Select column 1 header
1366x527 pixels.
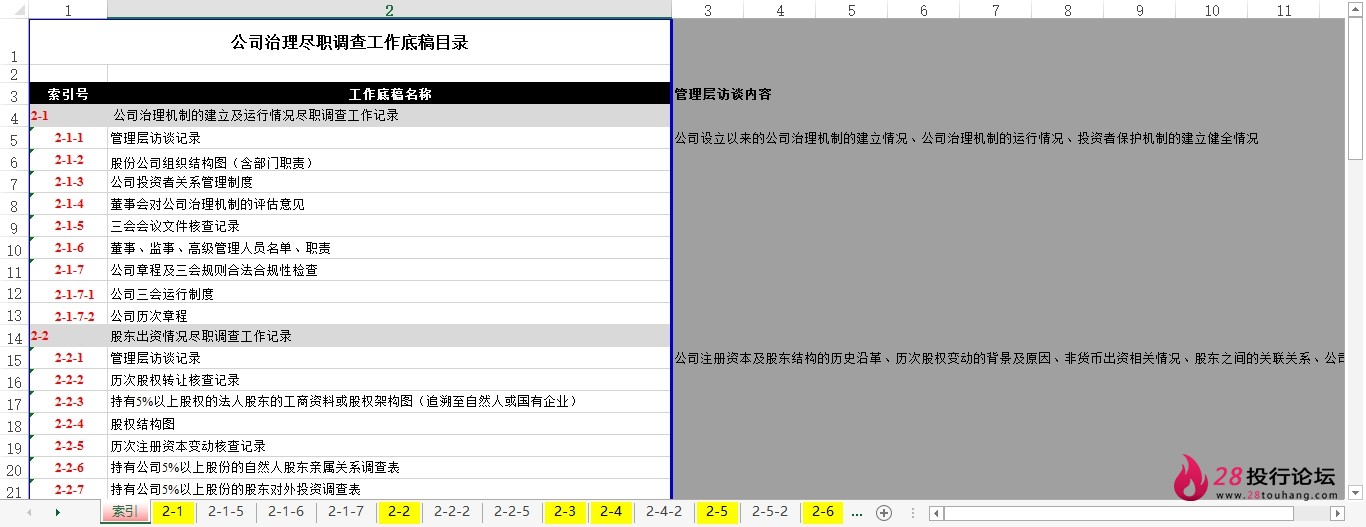click(x=68, y=10)
